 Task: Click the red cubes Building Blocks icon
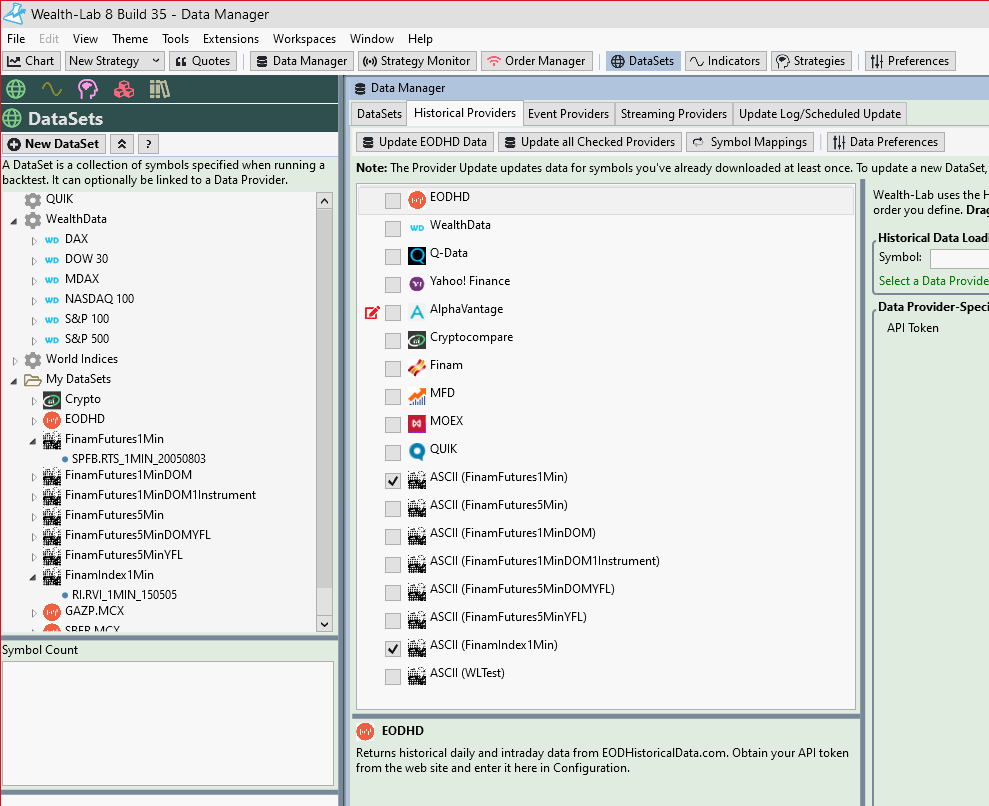pos(123,89)
